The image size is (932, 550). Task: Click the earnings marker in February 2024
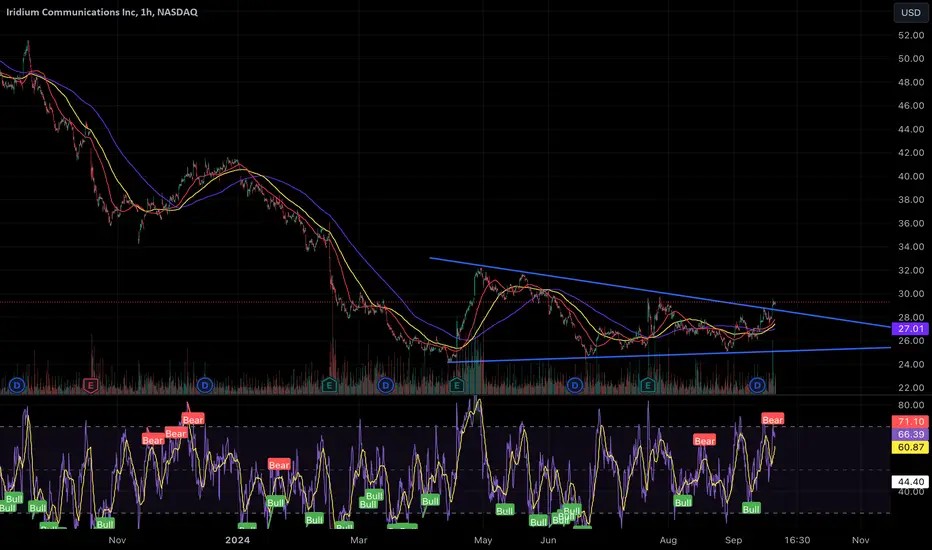(329, 385)
